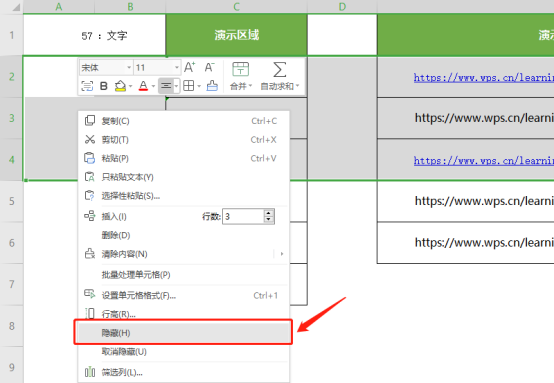The width and height of the screenshot is (554, 383).
Task: Choose 行高(R)... menu entry
Action: point(184,314)
